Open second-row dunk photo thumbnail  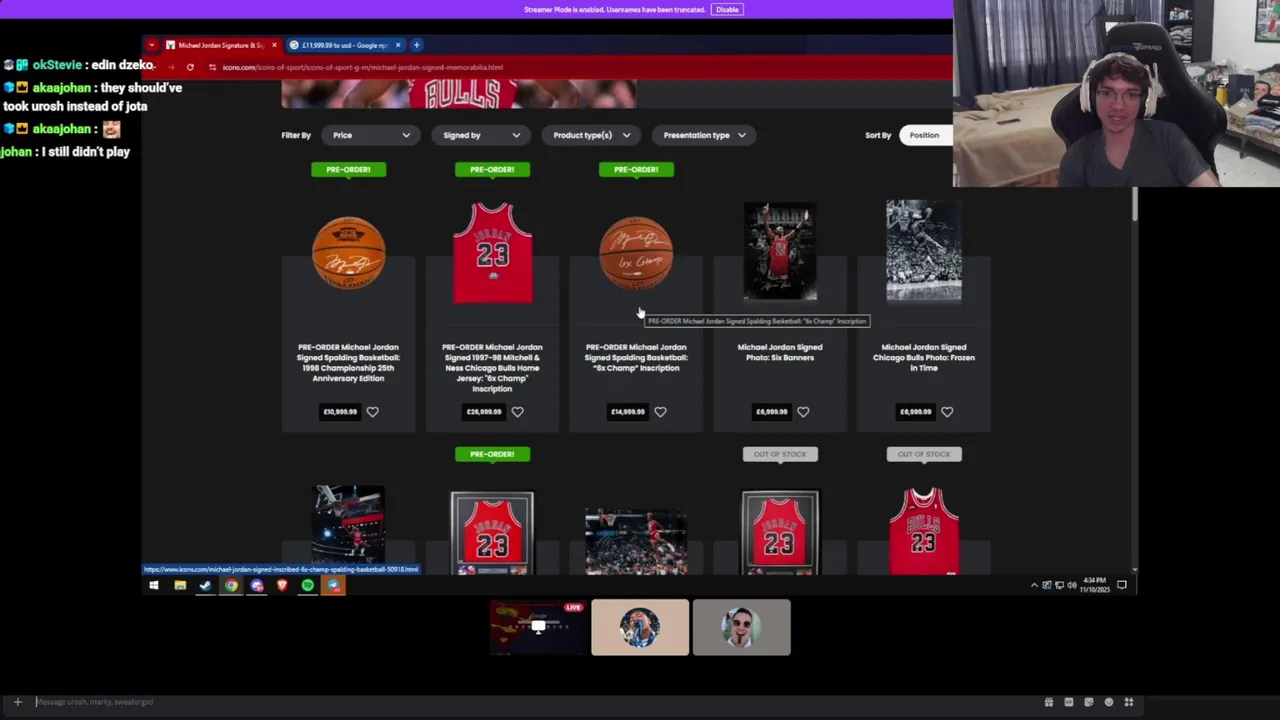(348, 526)
